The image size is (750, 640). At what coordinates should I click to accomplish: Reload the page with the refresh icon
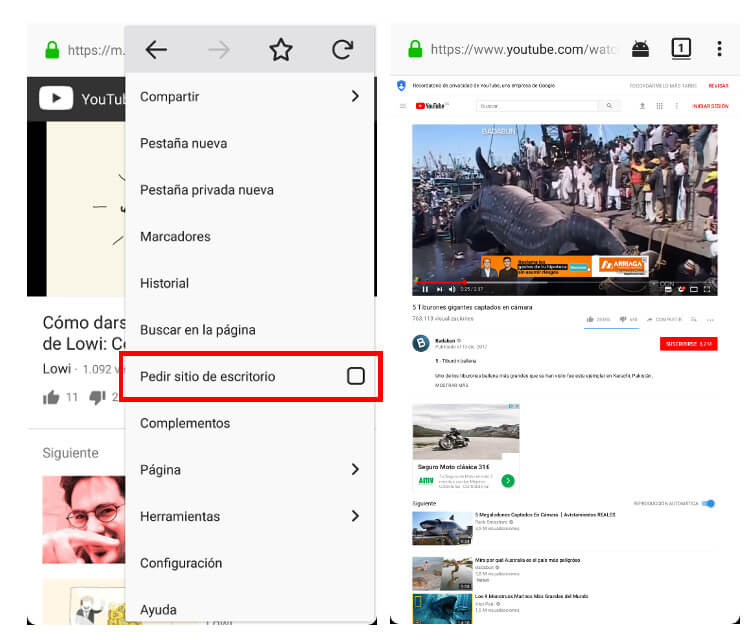pos(342,49)
